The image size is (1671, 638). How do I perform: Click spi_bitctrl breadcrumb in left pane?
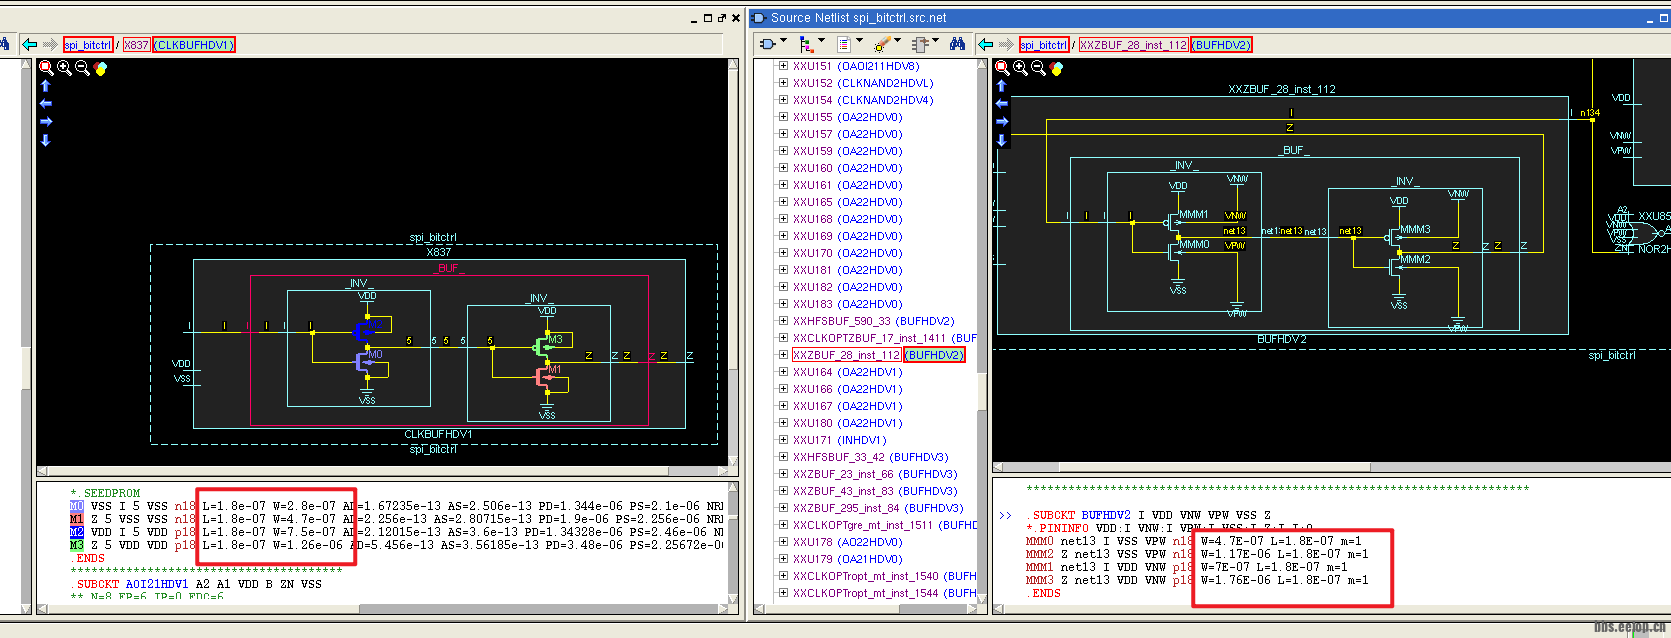click(88, 45)
